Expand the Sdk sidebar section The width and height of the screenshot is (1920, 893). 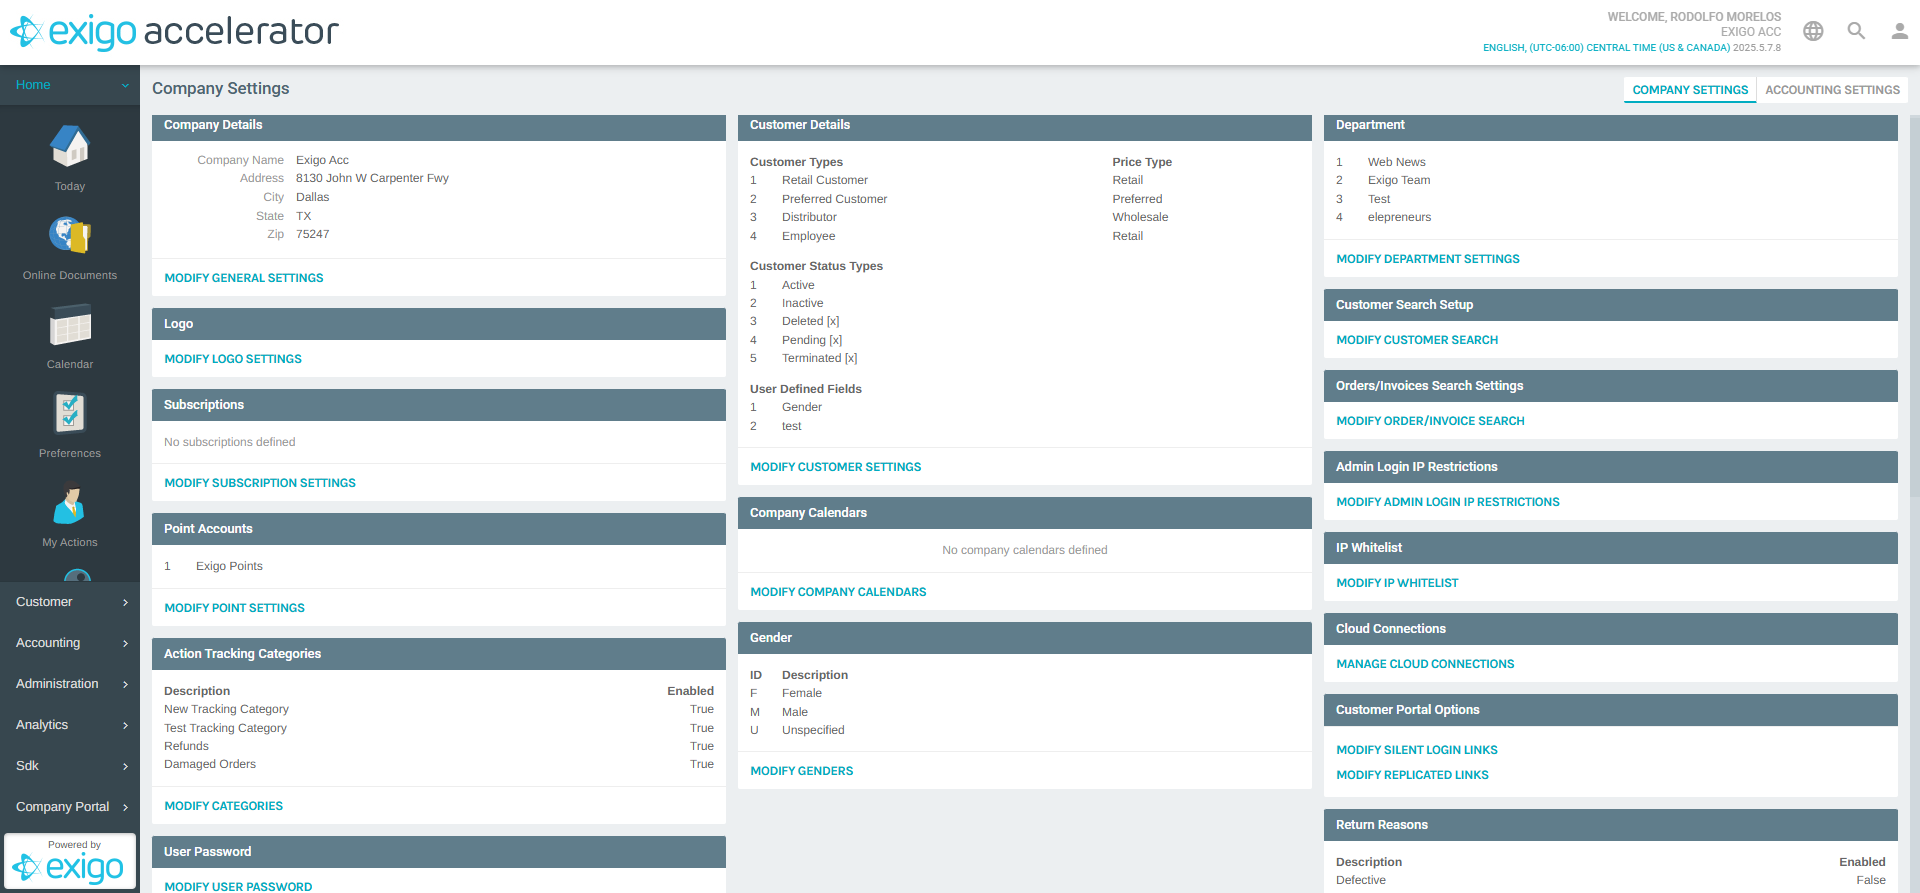tap(70, 766)
